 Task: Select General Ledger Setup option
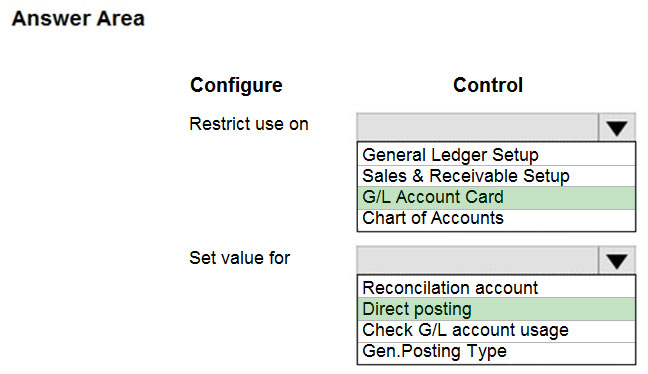tap(496, 155)
